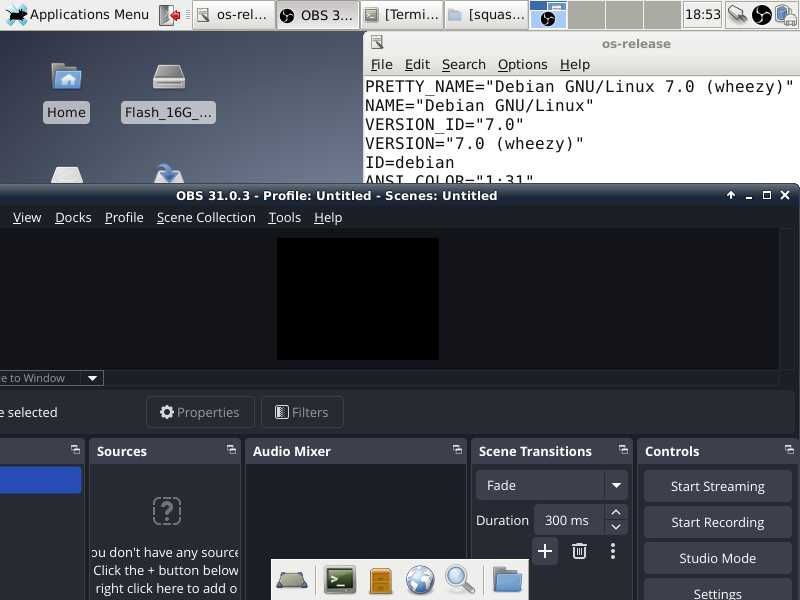Remove transition with the trash icon

579,551
